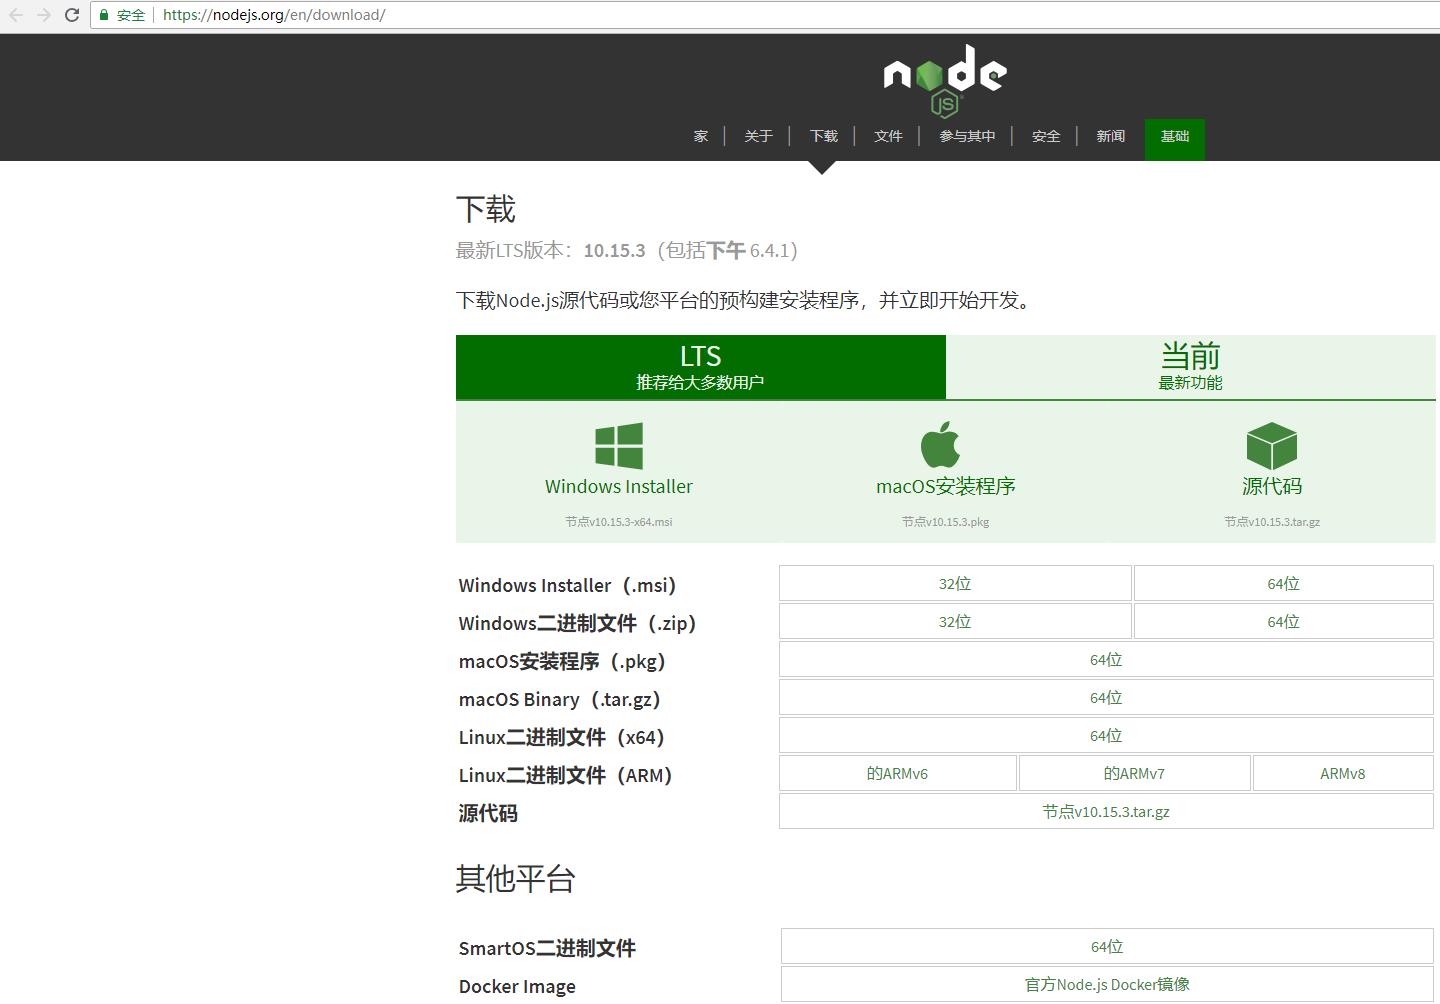
Task: Open the 下载 navigation item
Action: 824,136
